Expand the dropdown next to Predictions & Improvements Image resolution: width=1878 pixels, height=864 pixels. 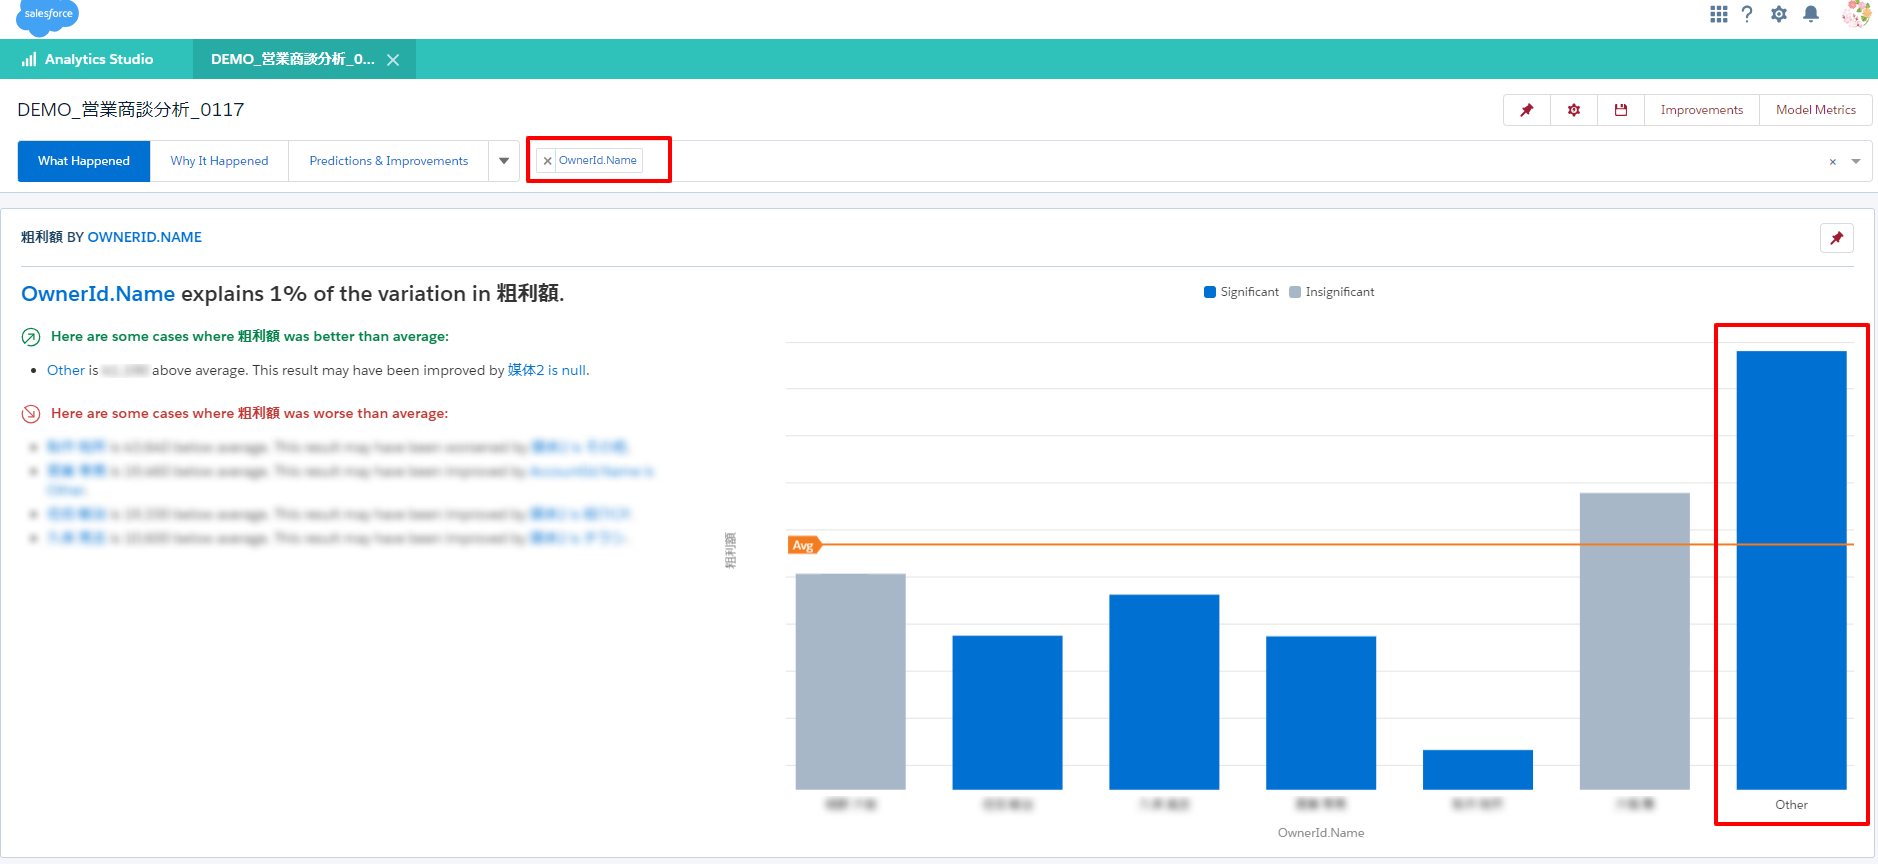[x=504, y=161]
